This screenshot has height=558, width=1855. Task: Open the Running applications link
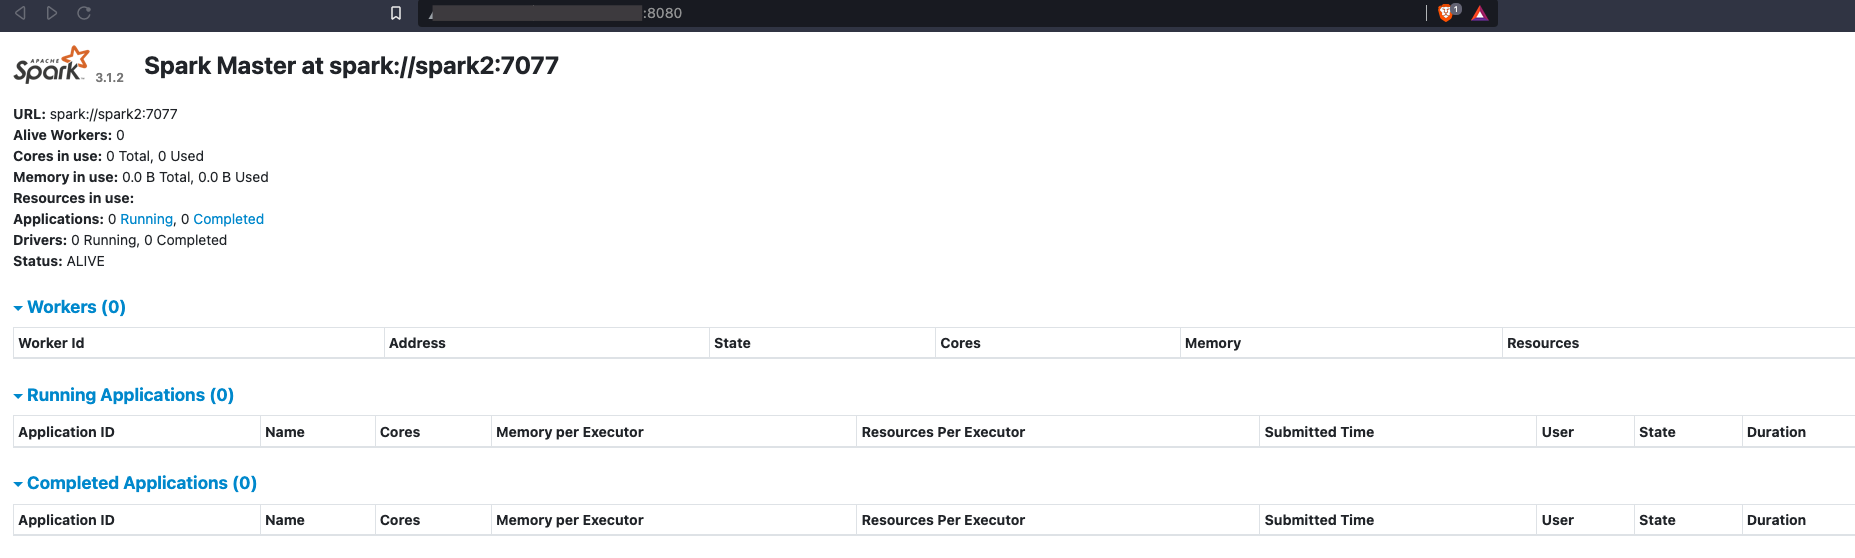point(147,219)
